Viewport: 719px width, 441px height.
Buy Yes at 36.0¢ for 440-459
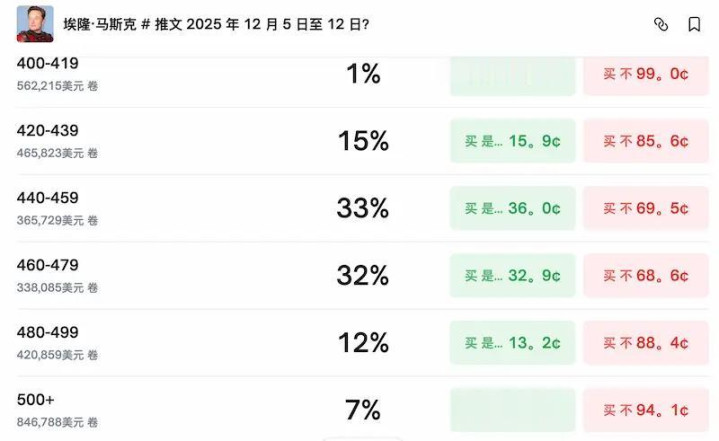click(x=512, y=209)
